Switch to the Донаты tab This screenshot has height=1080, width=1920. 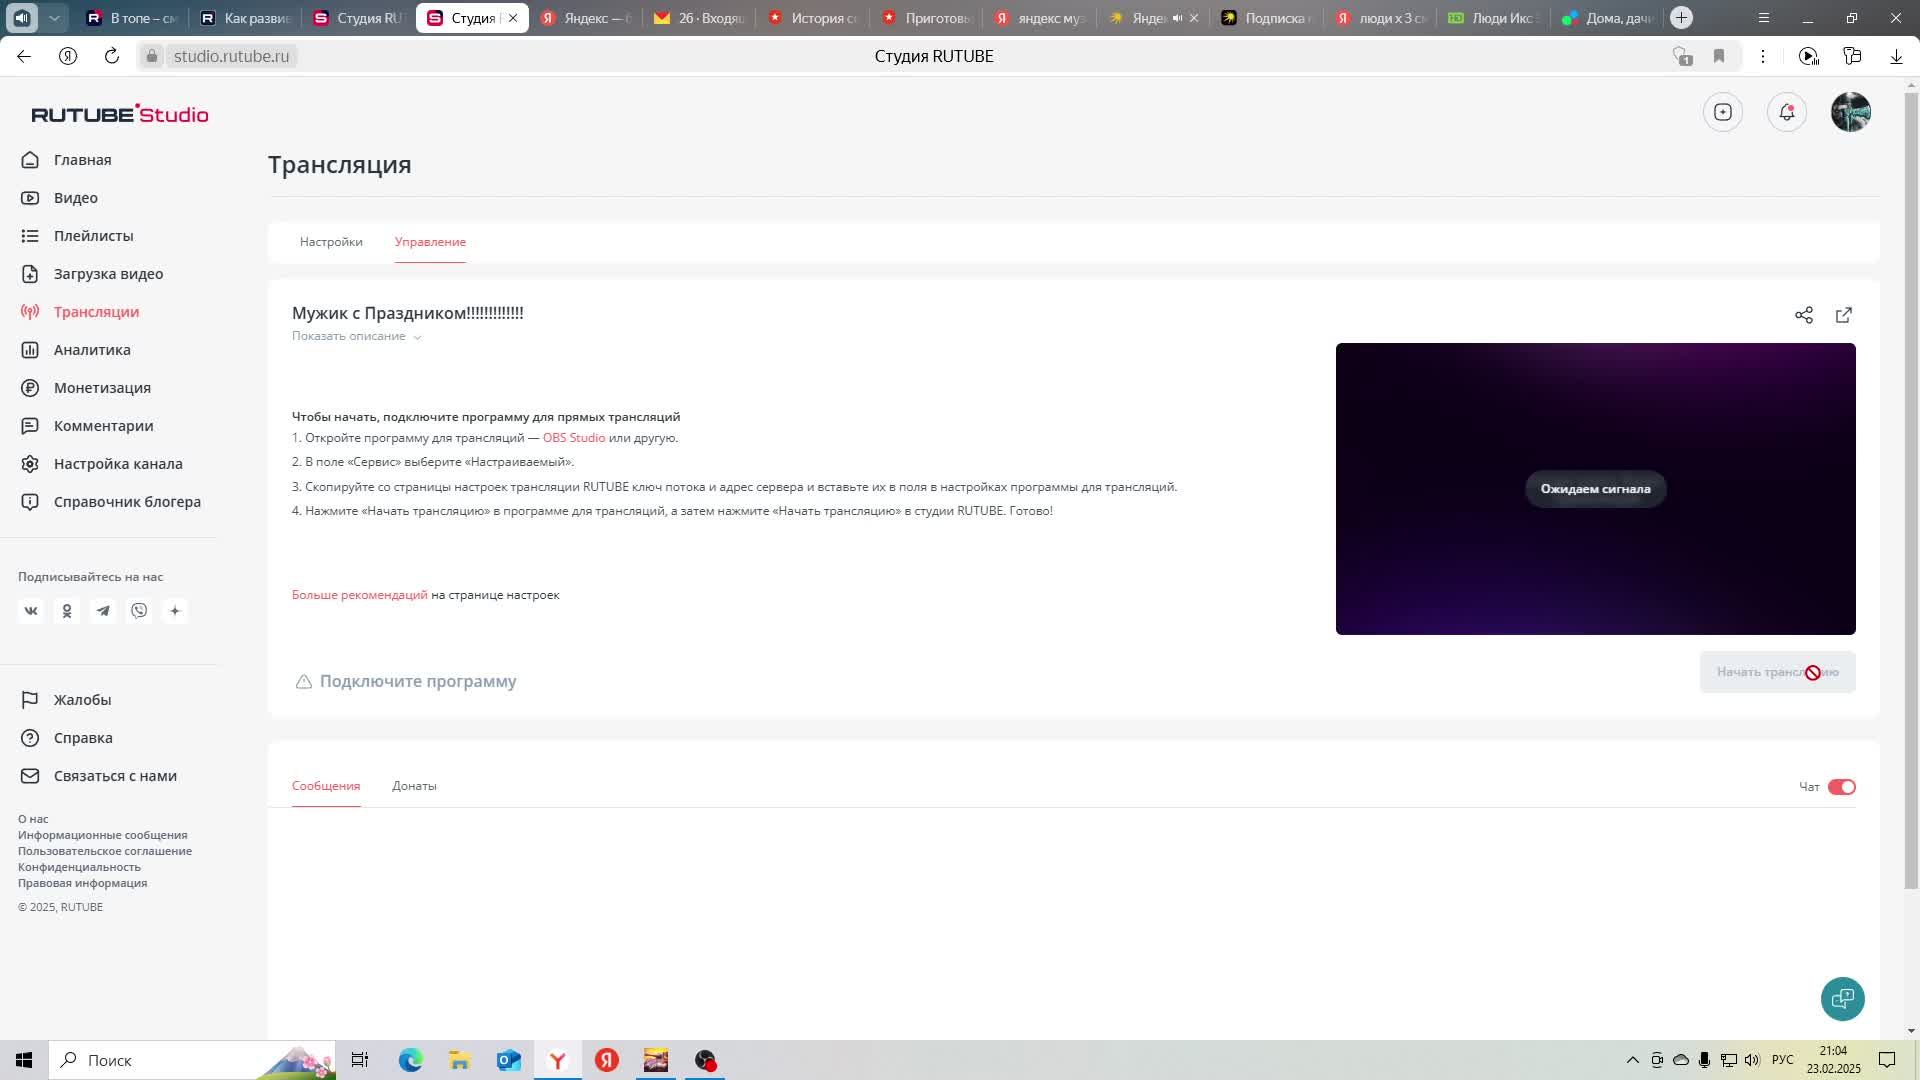pyautogui.click(x=414, y=786)
